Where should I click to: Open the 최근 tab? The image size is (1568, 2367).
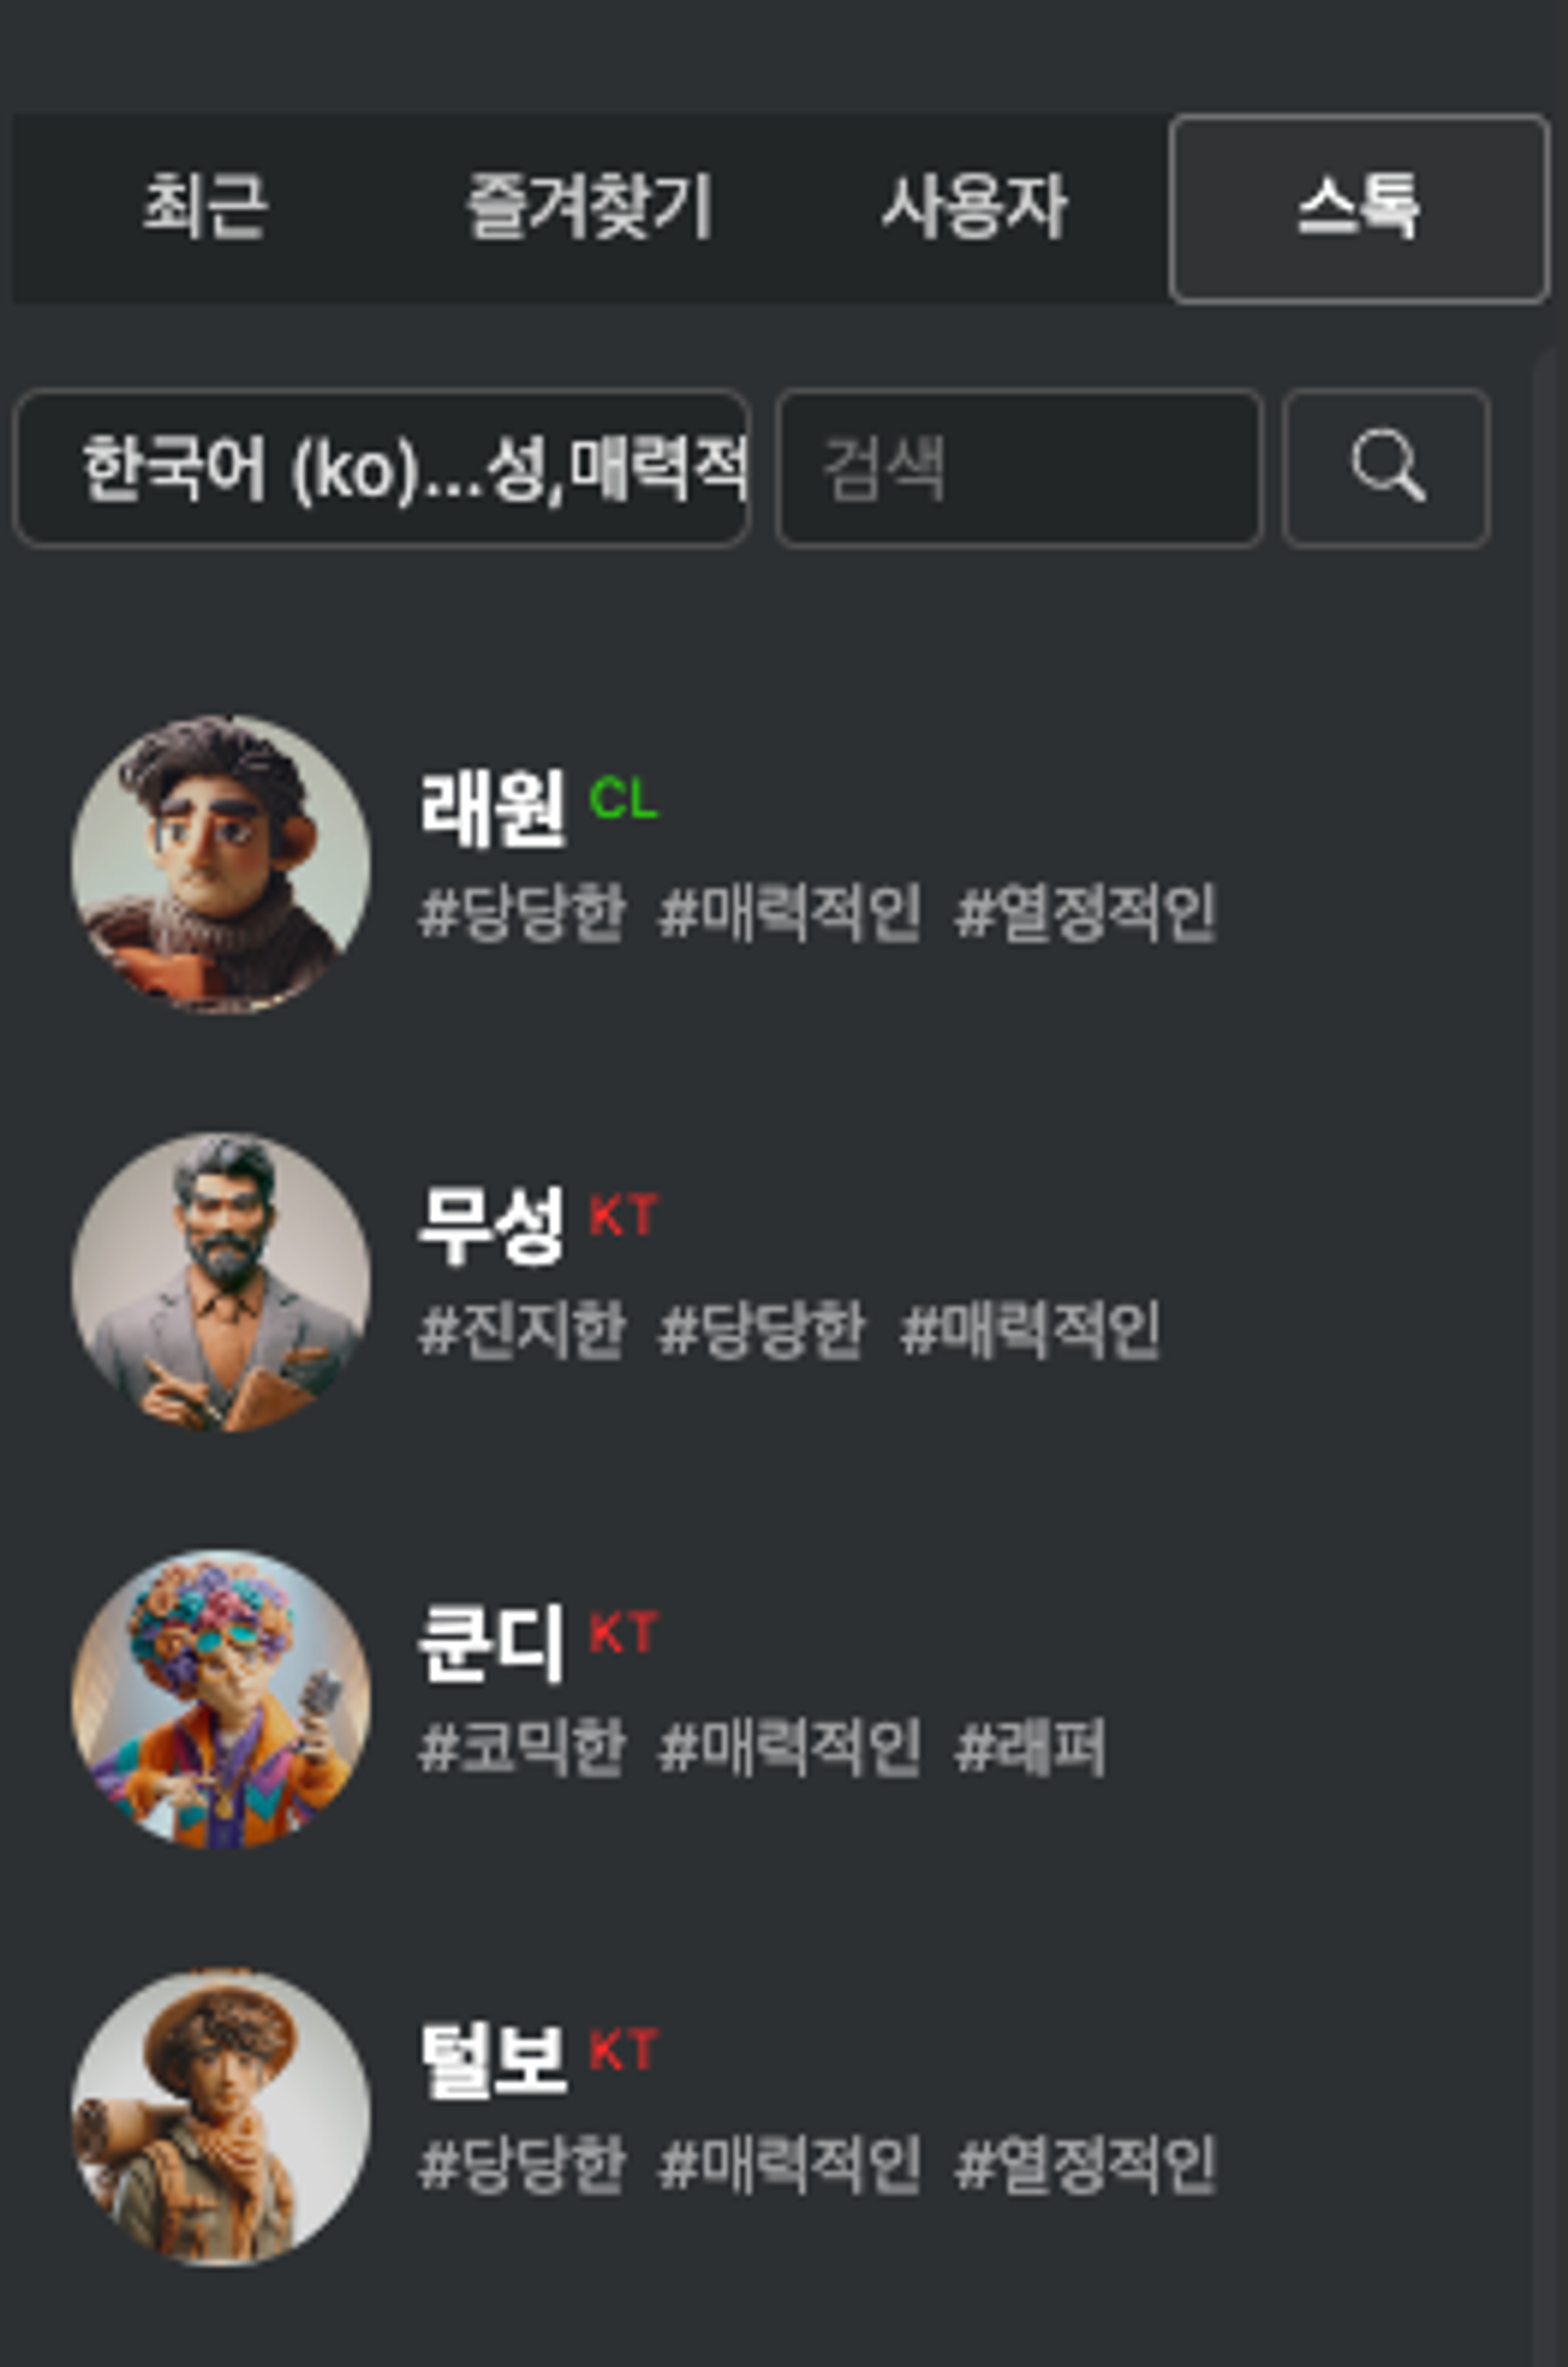(x=205, y=206)
